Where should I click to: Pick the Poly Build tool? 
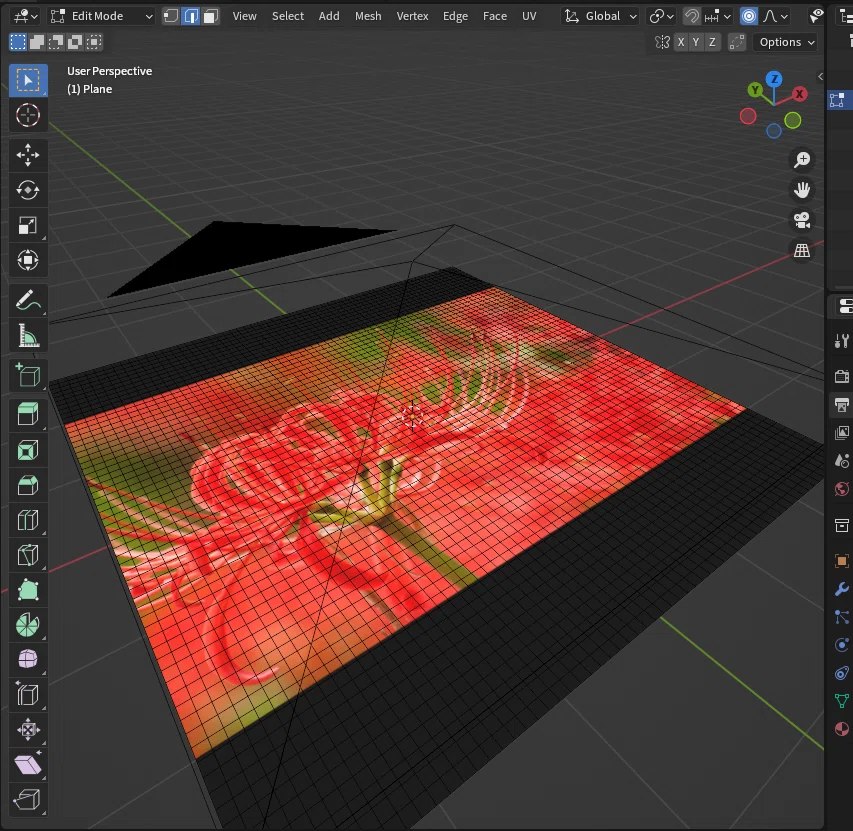coord(28,590)
